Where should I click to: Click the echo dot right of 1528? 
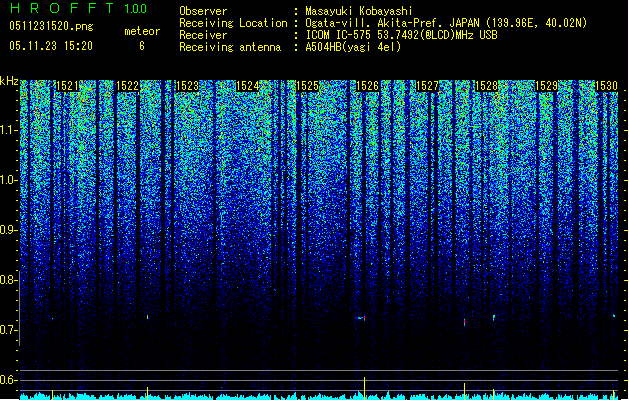click(494, 317)
